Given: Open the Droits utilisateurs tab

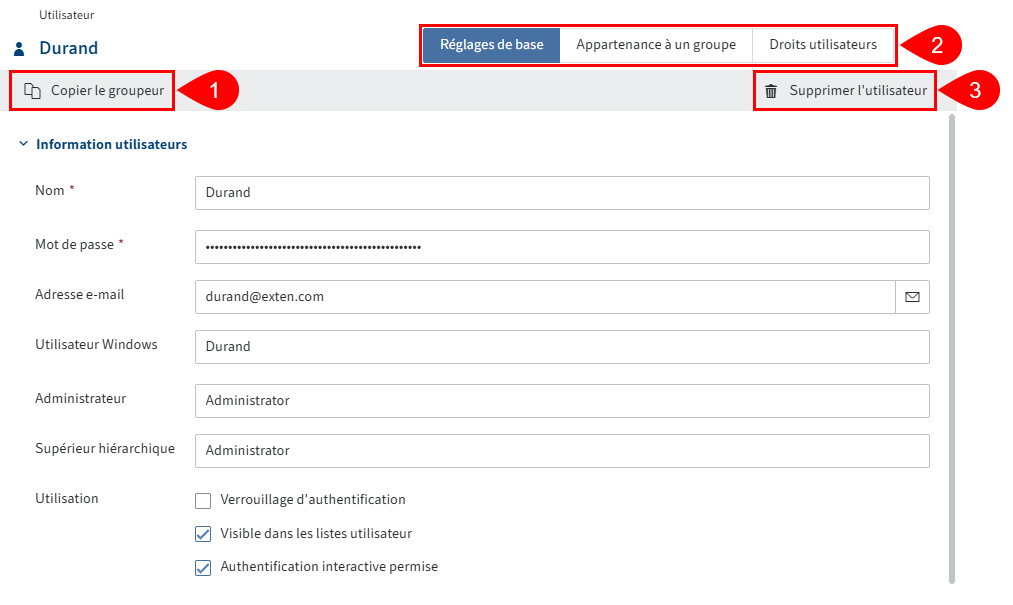Looking at the screenshot, I should point(822,44).
